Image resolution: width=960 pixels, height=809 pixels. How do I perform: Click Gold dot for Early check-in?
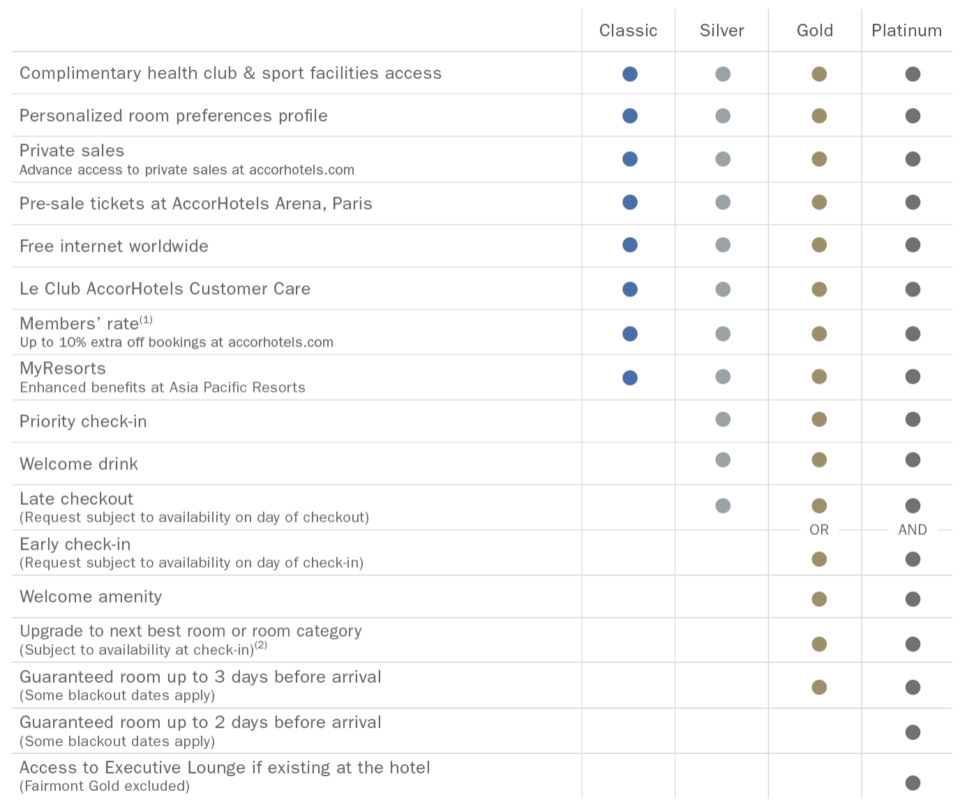click(819, 559)
